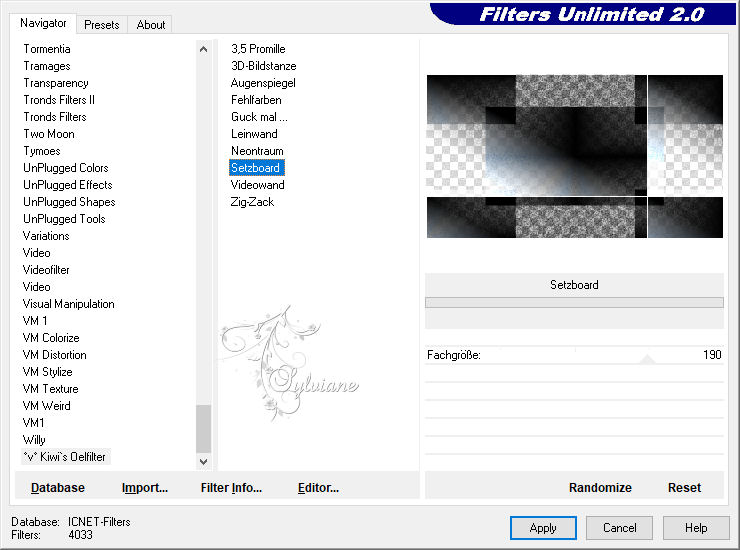
Task: Choose the Zig-Zack filter
Action: (x=252, y=202)
